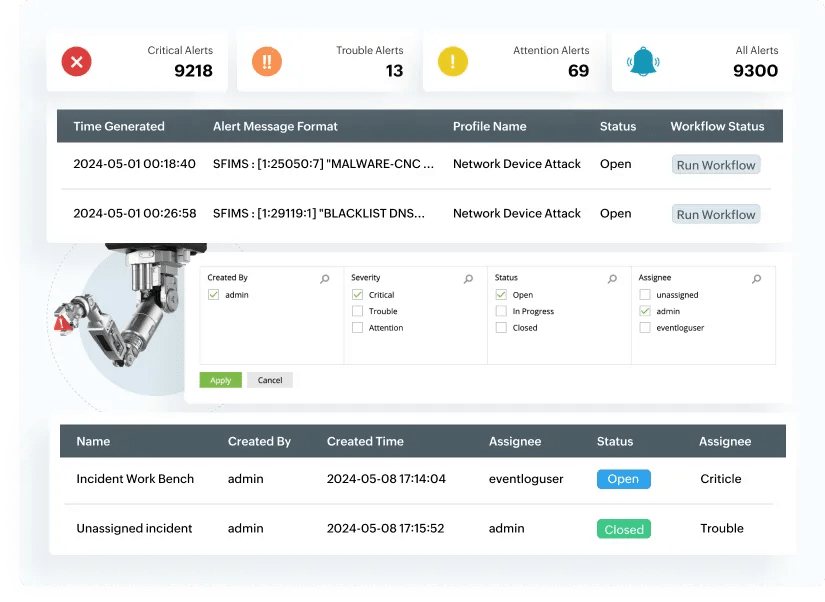Viewport: 825px width, 602px height.
Task: Check the Attention severity checkbox
Action: [357, 327]
